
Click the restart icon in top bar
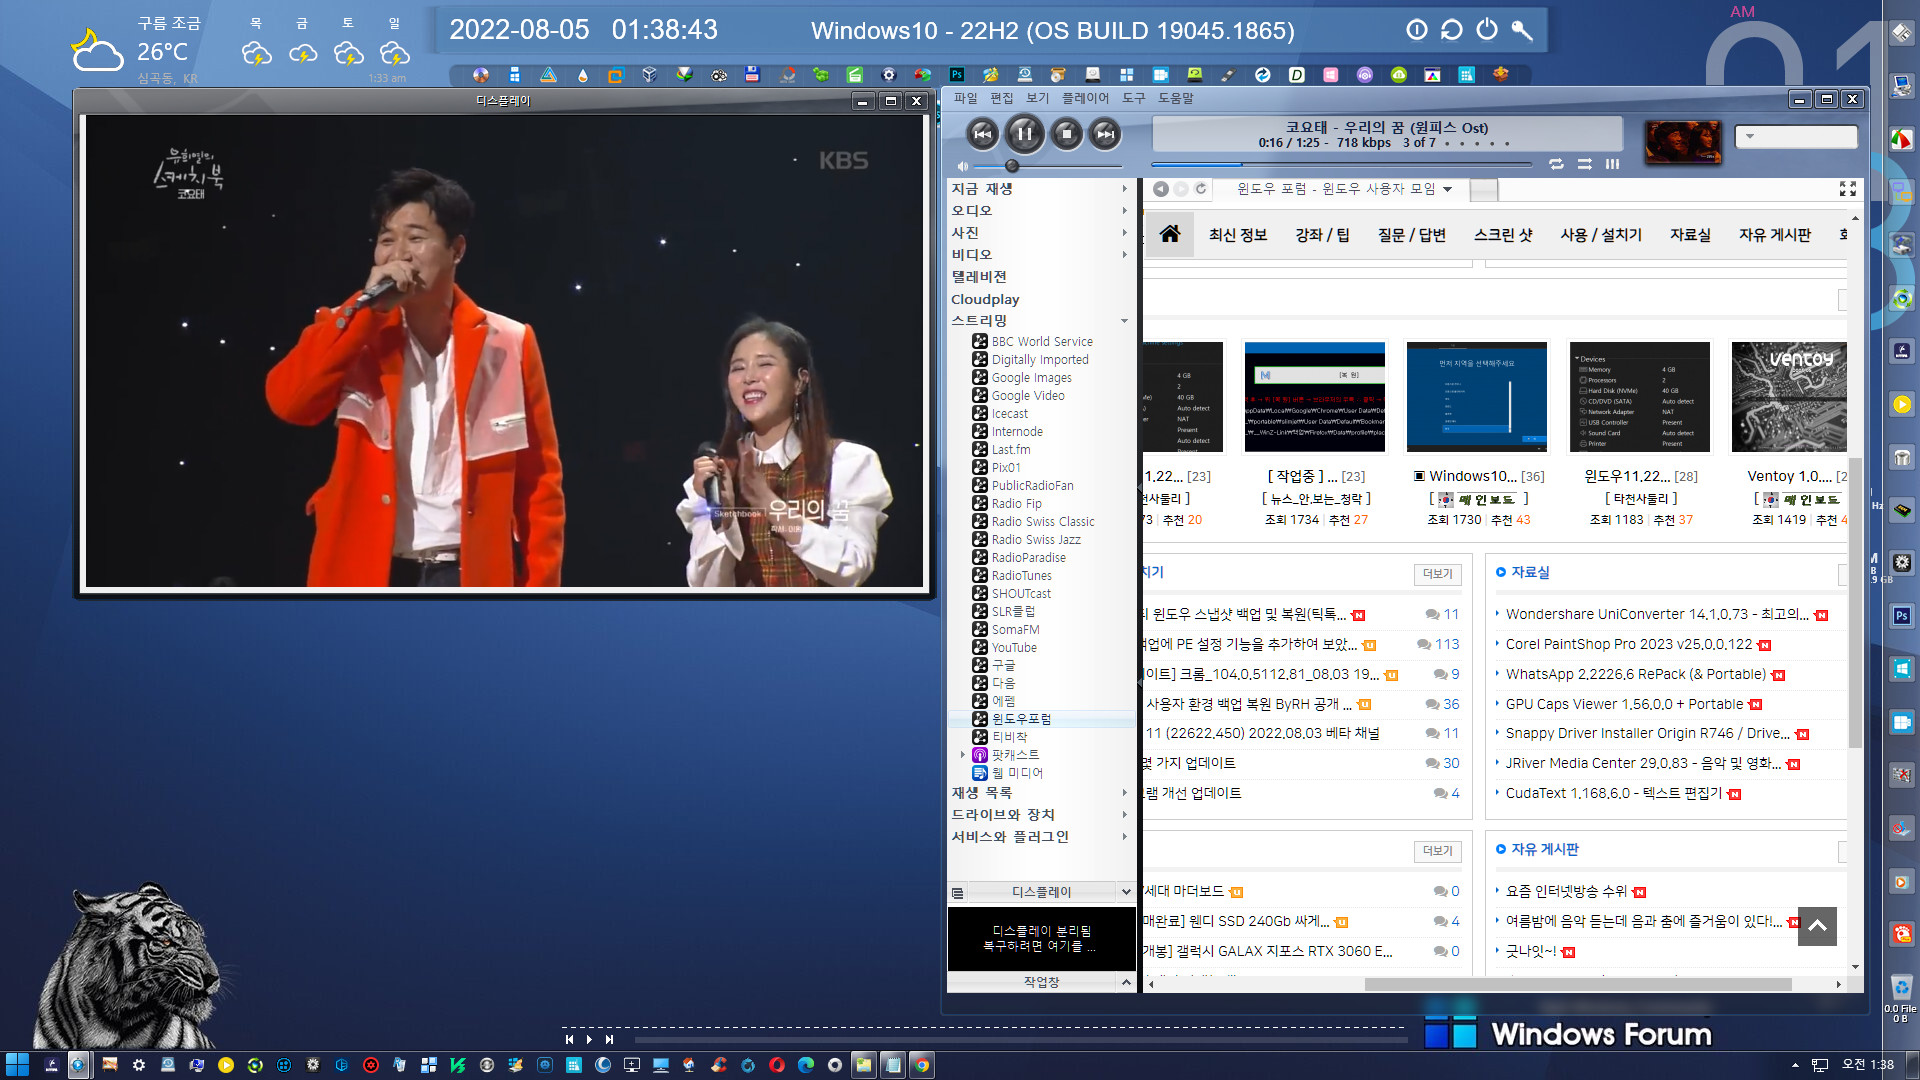click(x=1451, y=30)
